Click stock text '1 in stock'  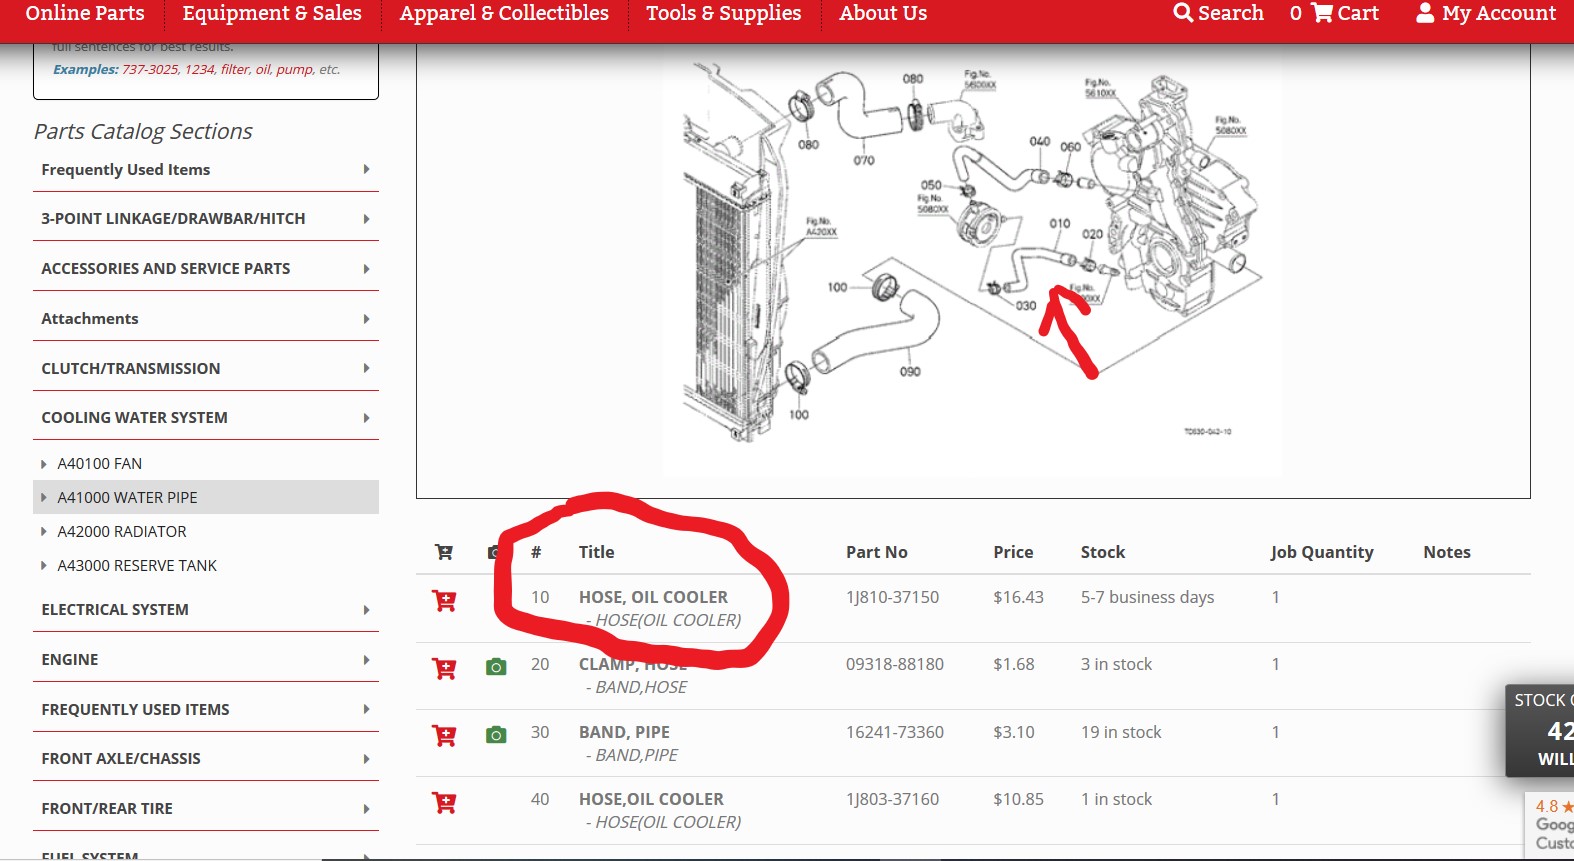click(1116, 799)
